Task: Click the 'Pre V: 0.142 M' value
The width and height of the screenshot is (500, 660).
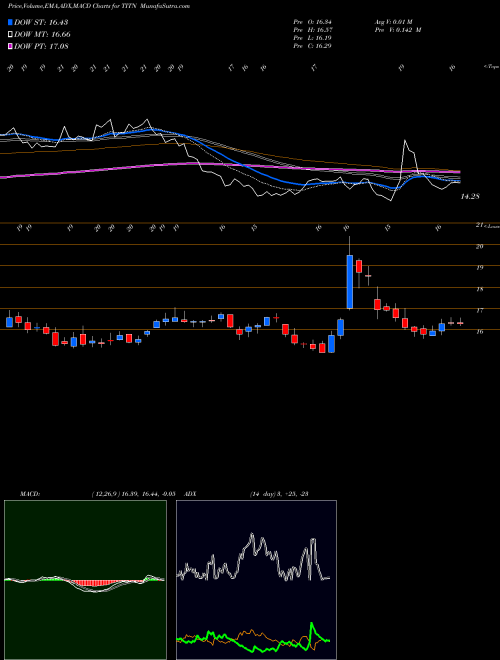Action: click(x=397, y=30)
